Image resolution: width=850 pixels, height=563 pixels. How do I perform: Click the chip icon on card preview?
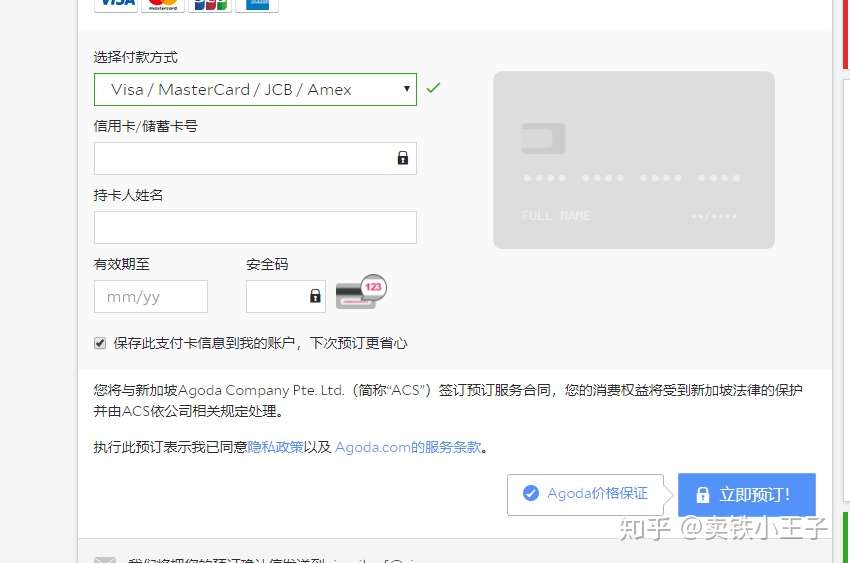coord(543,138)
